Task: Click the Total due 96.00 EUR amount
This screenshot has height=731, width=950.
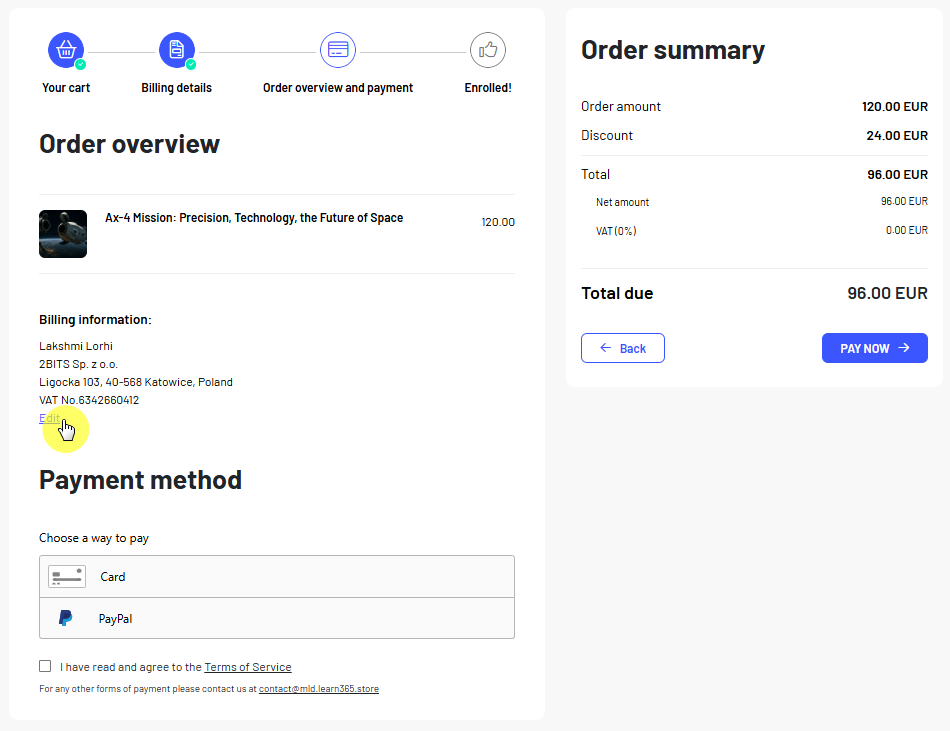Action: coord(887,293)
